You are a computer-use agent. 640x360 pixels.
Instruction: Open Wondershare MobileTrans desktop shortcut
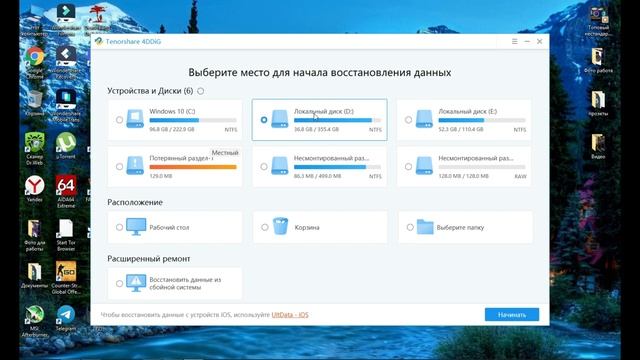tap(66, 100)
